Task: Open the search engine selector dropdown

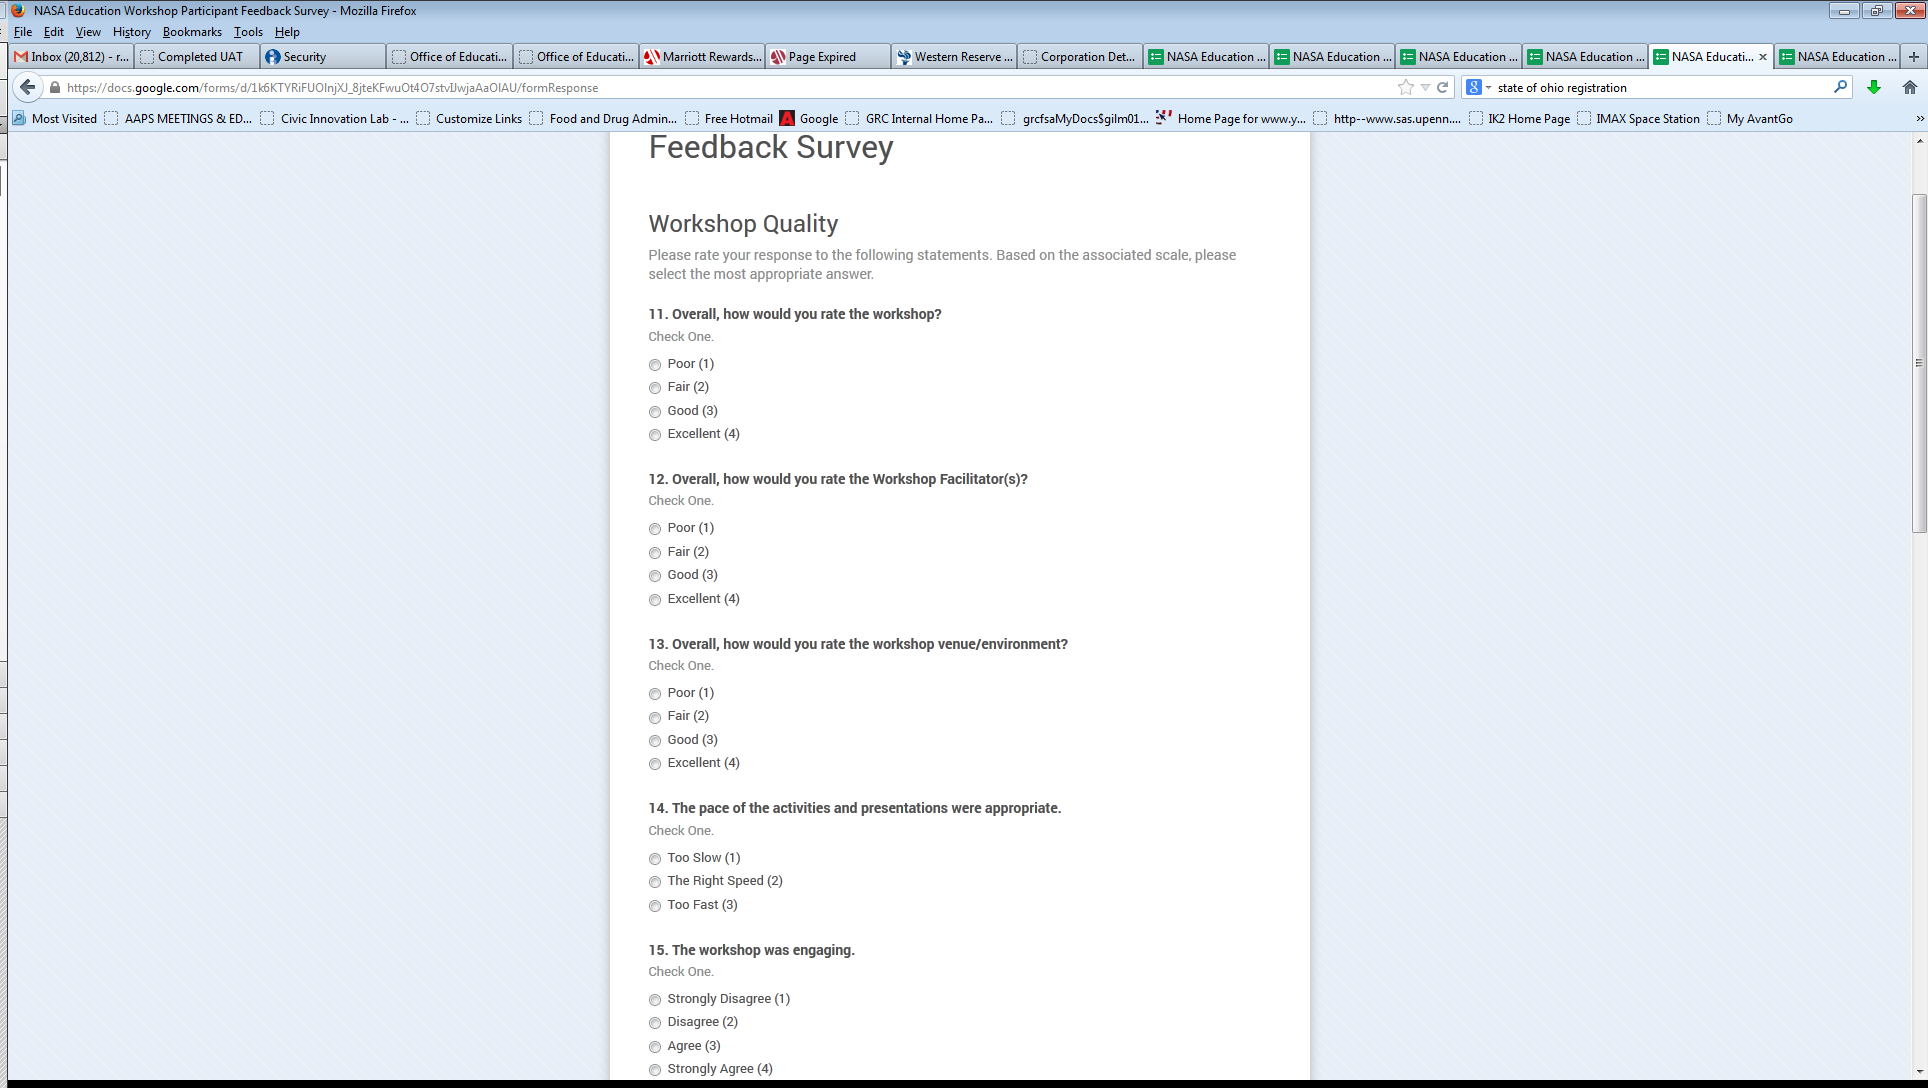Action: coord(1478,87)
